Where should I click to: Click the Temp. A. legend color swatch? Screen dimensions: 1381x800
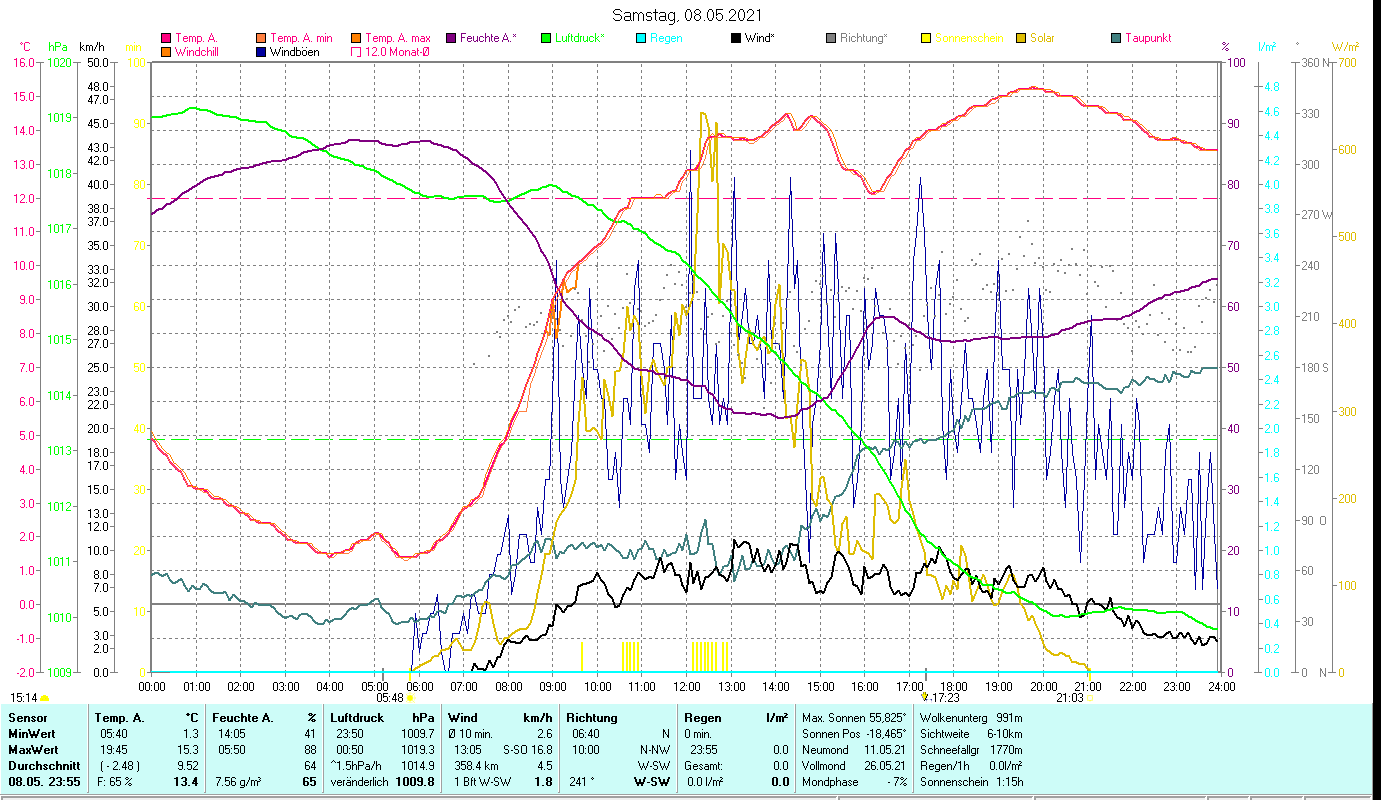166,38
